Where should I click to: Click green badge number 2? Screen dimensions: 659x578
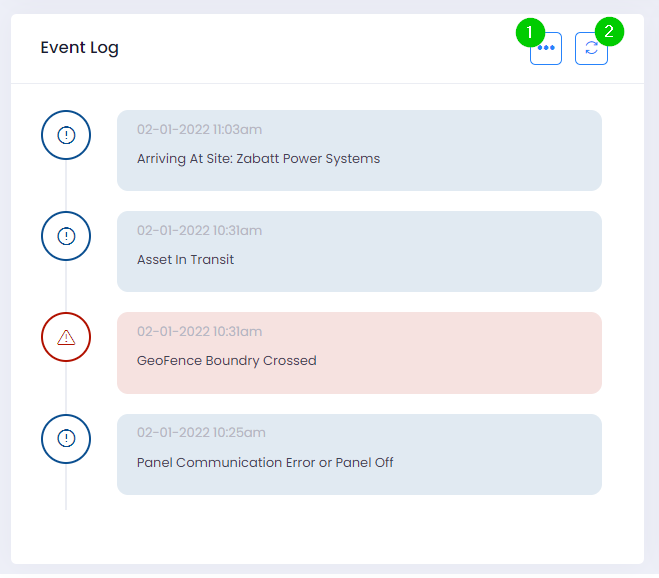[608, 31]
